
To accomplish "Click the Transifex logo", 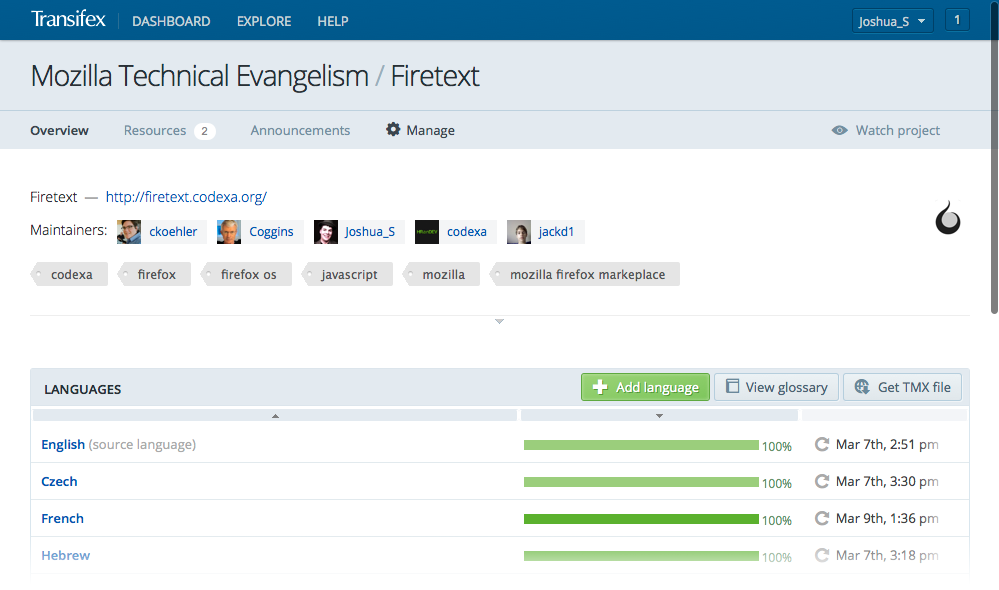I will pyautogui.click(x=68, y=20).
